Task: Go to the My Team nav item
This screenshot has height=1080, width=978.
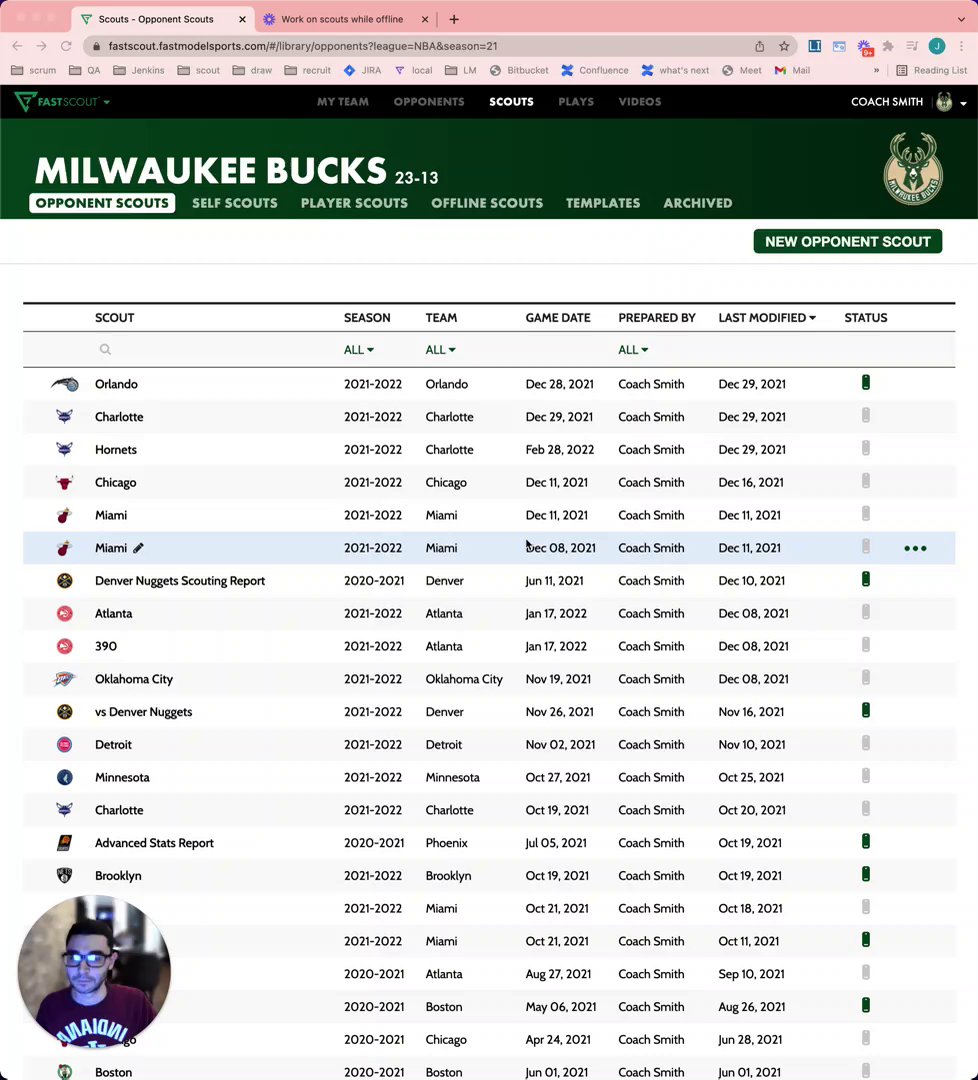Action: tap(343, 102)
